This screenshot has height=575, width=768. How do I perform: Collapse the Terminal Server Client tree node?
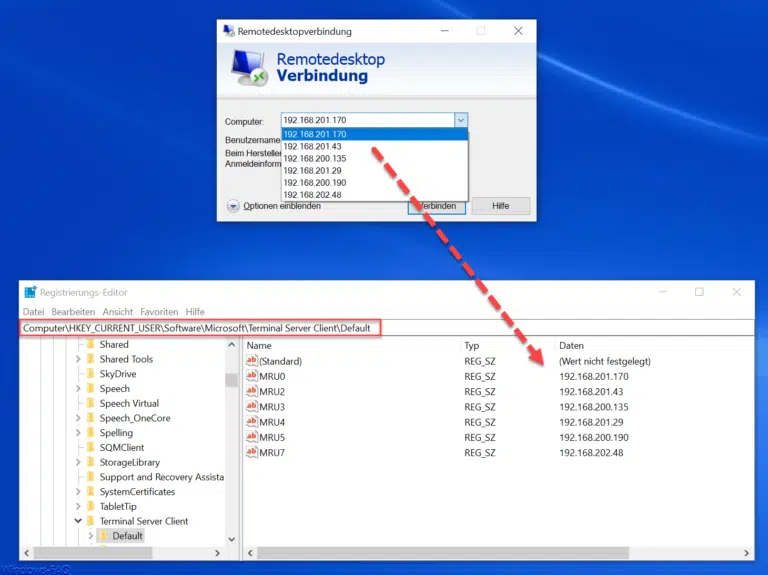(77, 521)
